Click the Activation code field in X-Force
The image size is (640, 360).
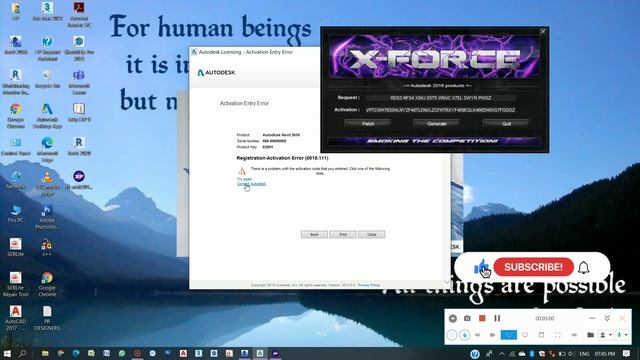[440, 110]
